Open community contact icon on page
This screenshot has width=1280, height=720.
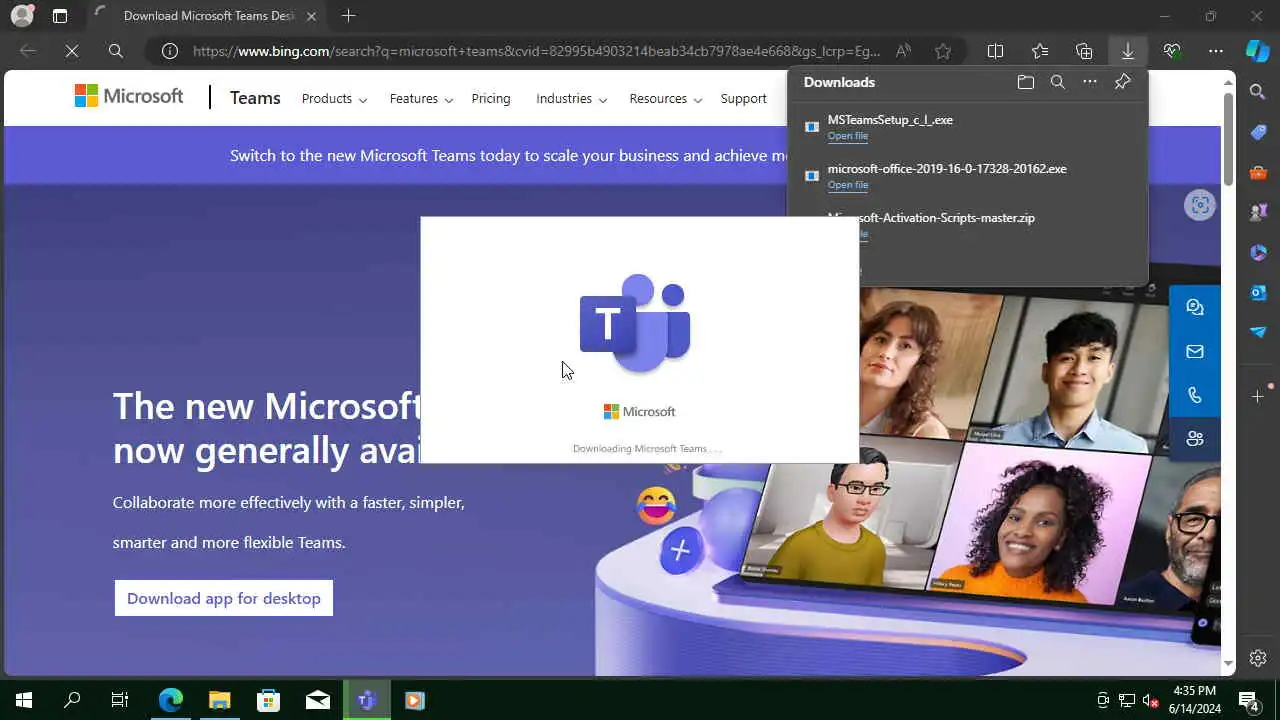coord(1194,438)
